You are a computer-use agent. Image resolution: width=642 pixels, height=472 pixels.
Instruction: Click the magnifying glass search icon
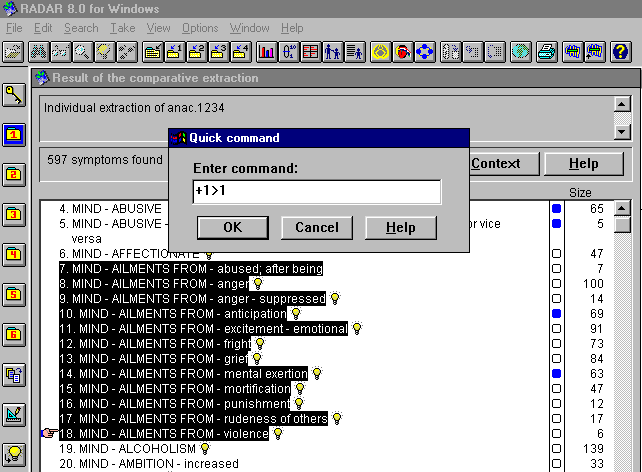tap(82, 52)
